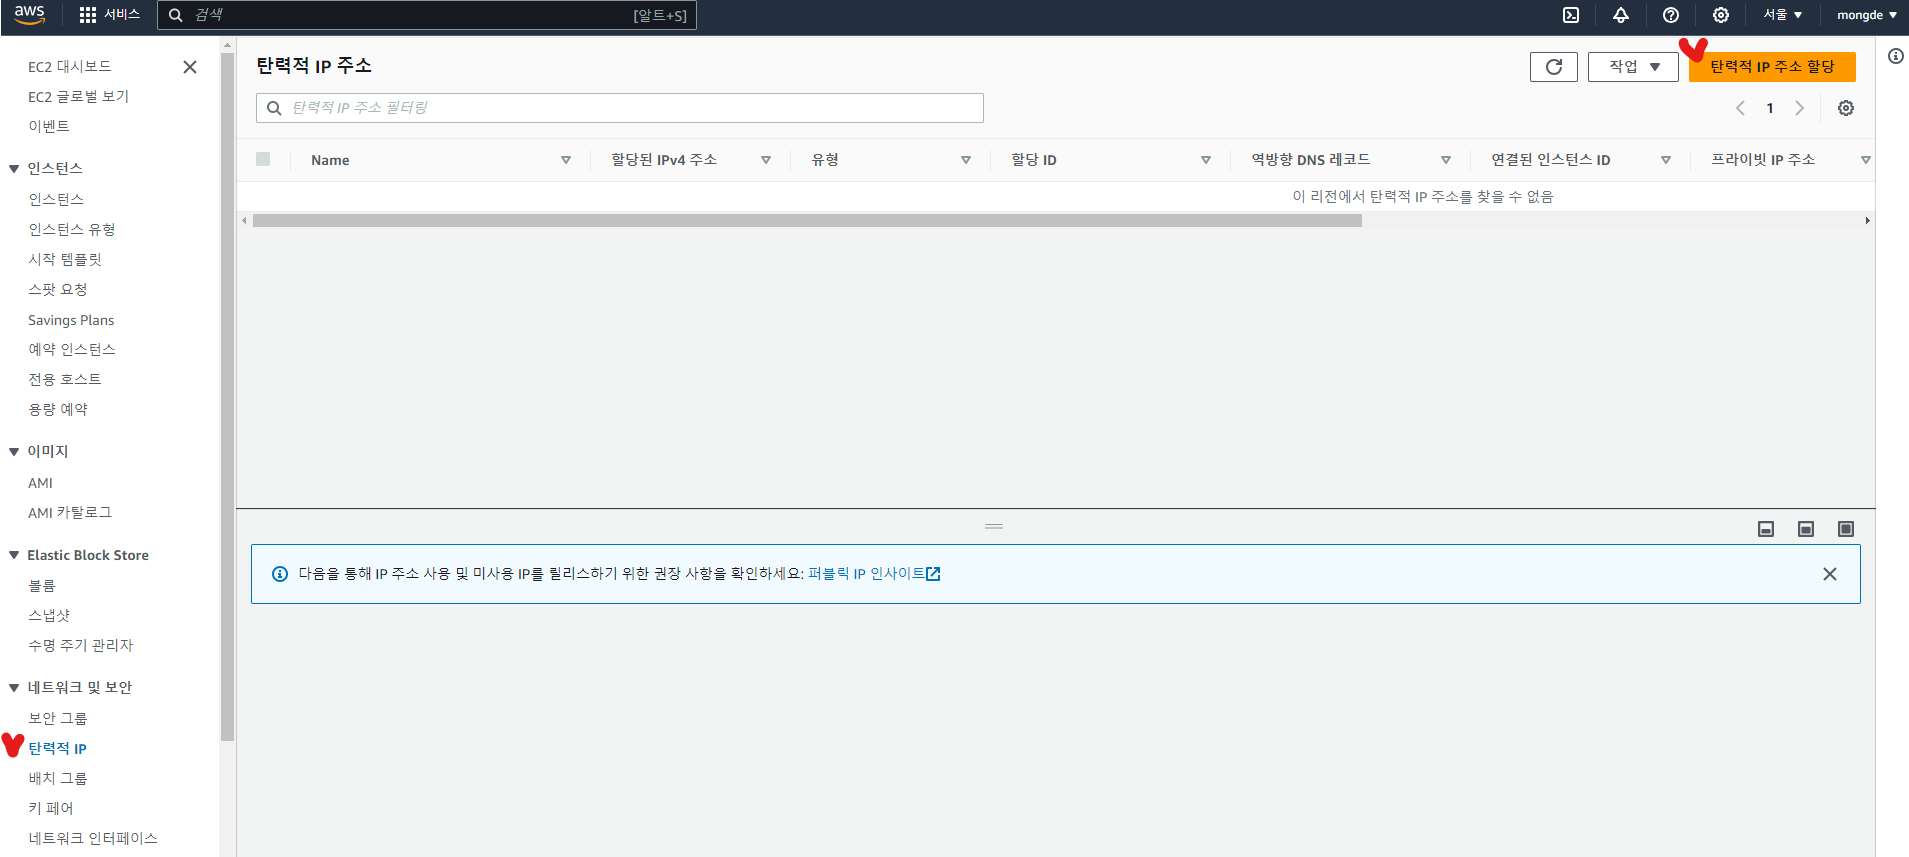Open table preferences gear icon
Viewport: 1909px width, 857px height.
click(x=1846, y=108)
